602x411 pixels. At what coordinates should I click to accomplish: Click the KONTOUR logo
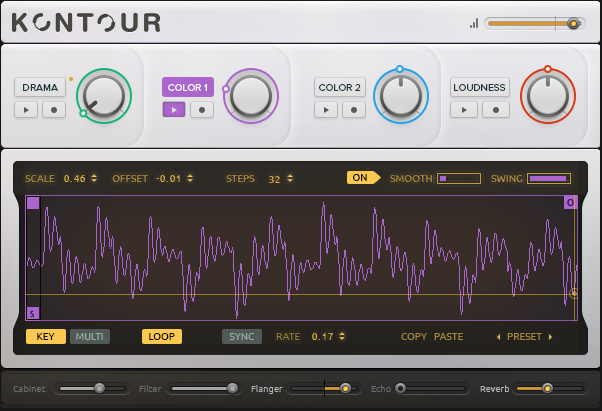pos(86,23)
